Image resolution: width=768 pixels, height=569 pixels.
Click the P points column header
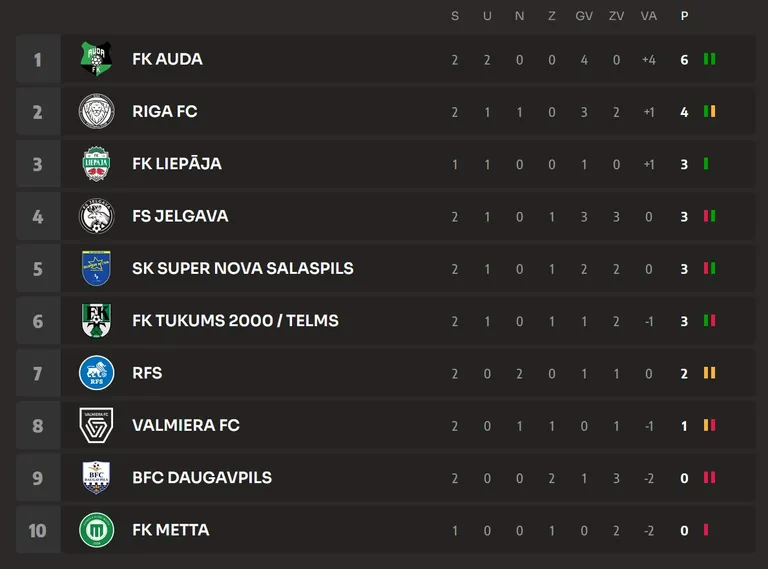684,16
